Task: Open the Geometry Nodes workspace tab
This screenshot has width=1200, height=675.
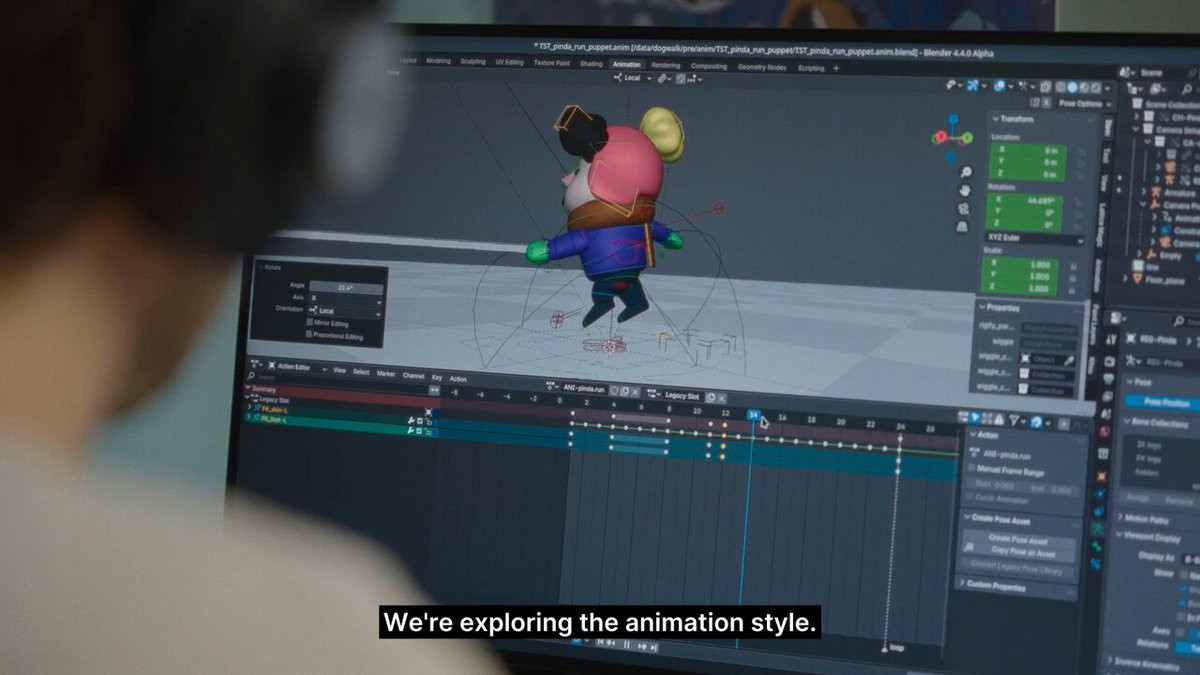Action: [x=762, y=67]
